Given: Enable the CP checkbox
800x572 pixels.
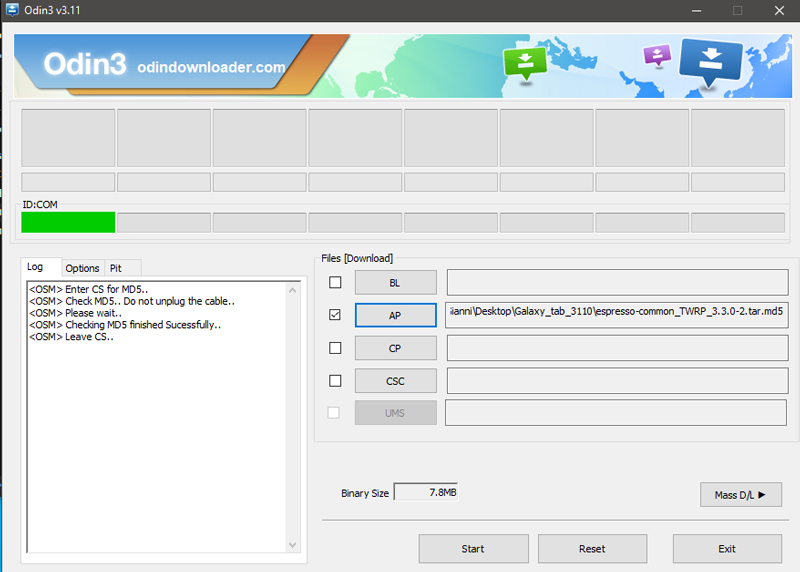Looking at the screenshot, I should point(335,348).
